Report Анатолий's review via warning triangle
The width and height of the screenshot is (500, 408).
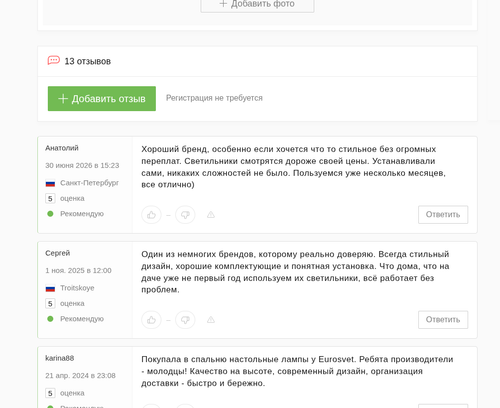point(211,215)
